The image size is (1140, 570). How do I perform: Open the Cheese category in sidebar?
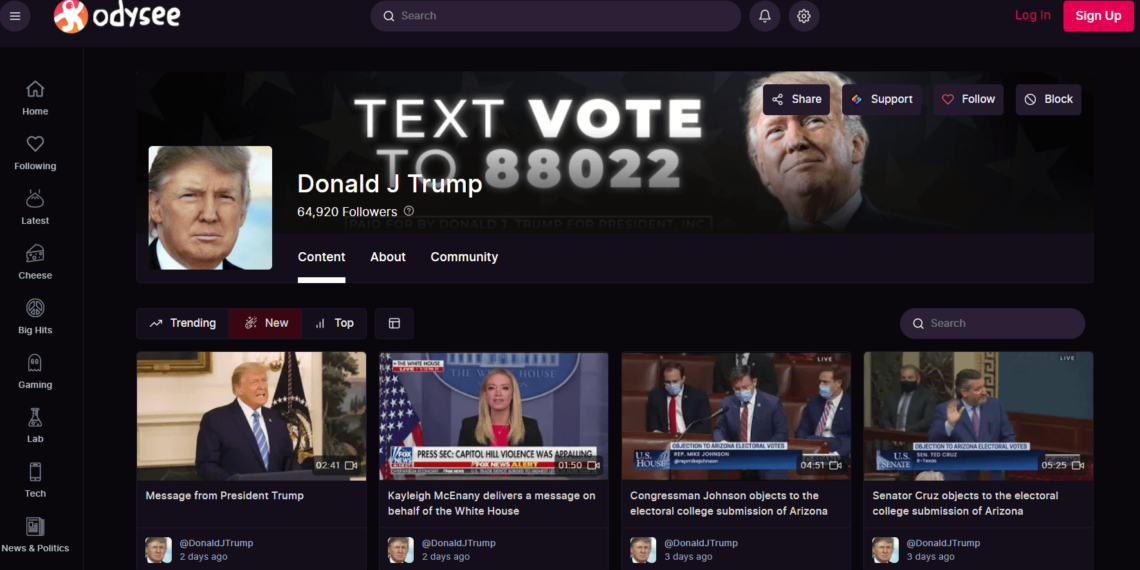pos(35,261)
